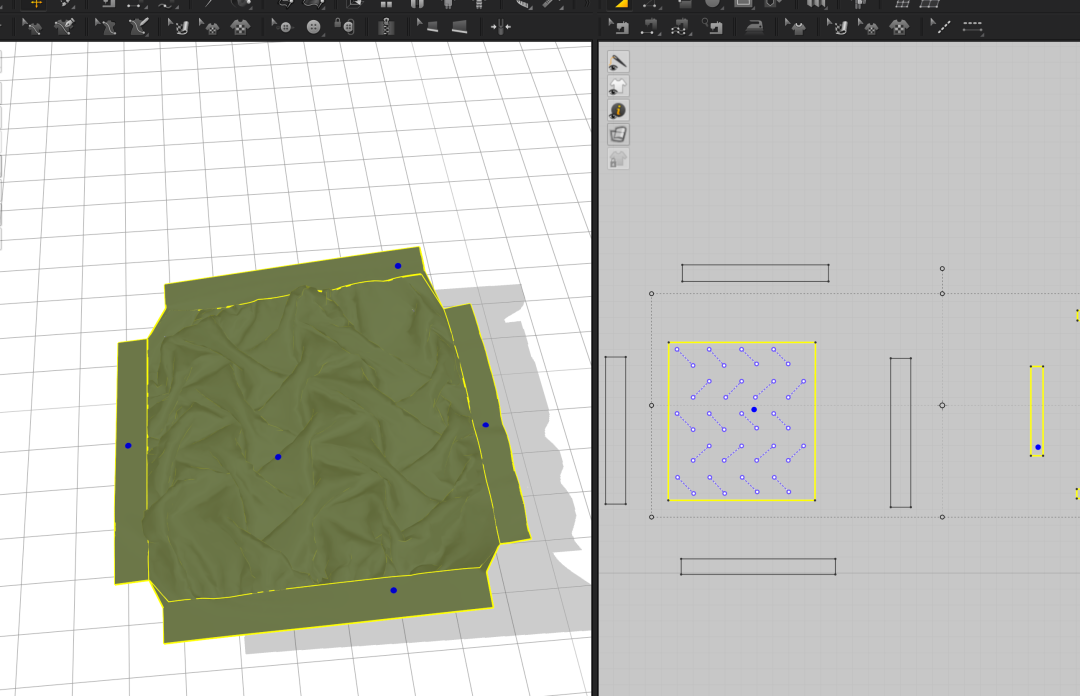Click the rotation handle above the selection box
This screenshot has height=696, width=1080.
(x=942, y=269)
